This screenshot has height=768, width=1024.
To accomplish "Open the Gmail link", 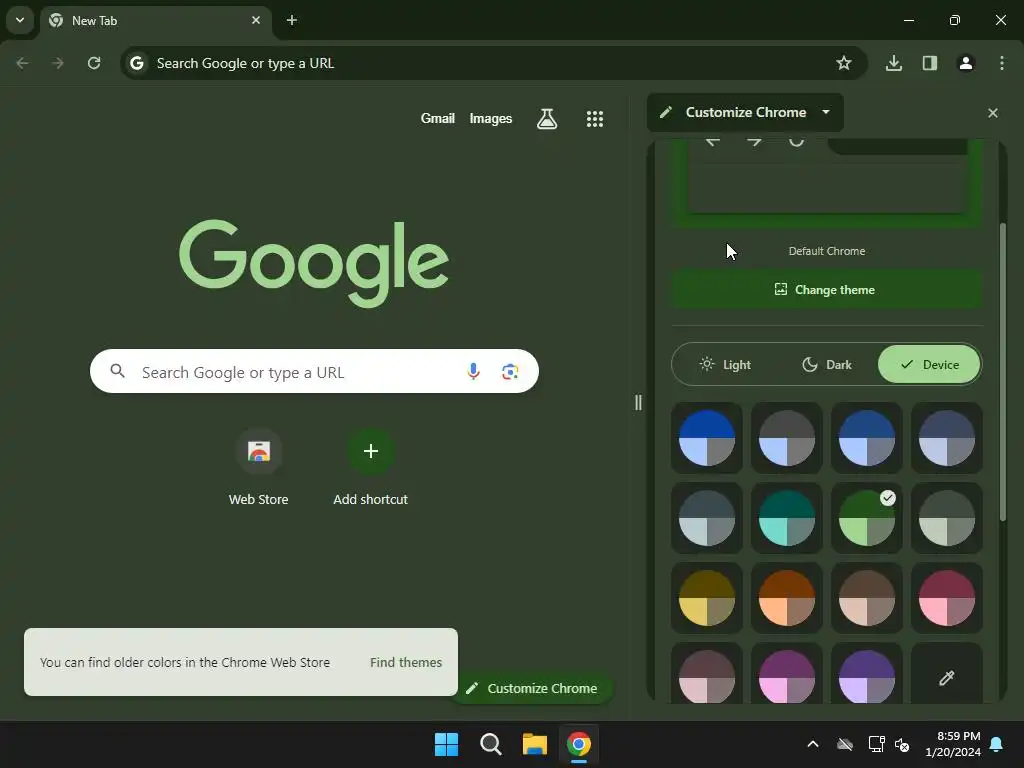I will 438,119.
